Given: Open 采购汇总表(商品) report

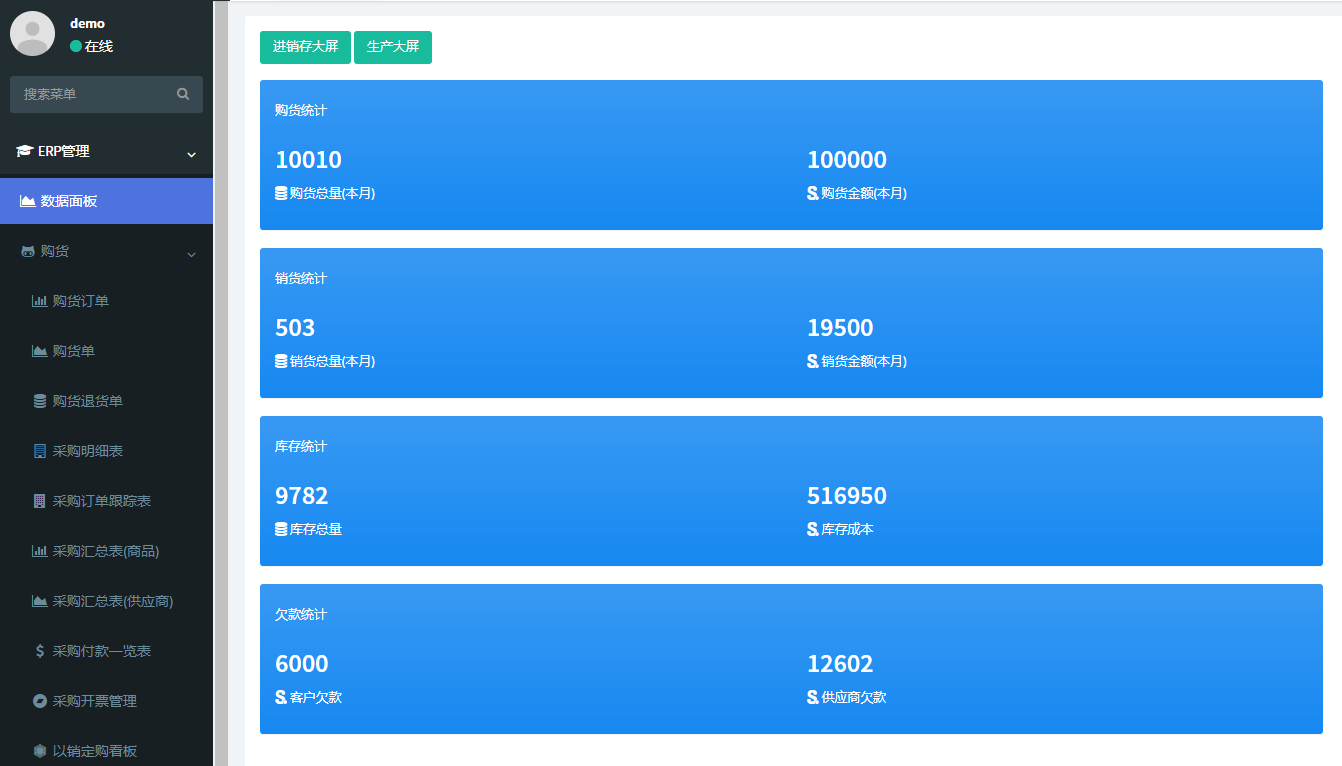Looking at the screenshot, I should click(x=105, y=551).
